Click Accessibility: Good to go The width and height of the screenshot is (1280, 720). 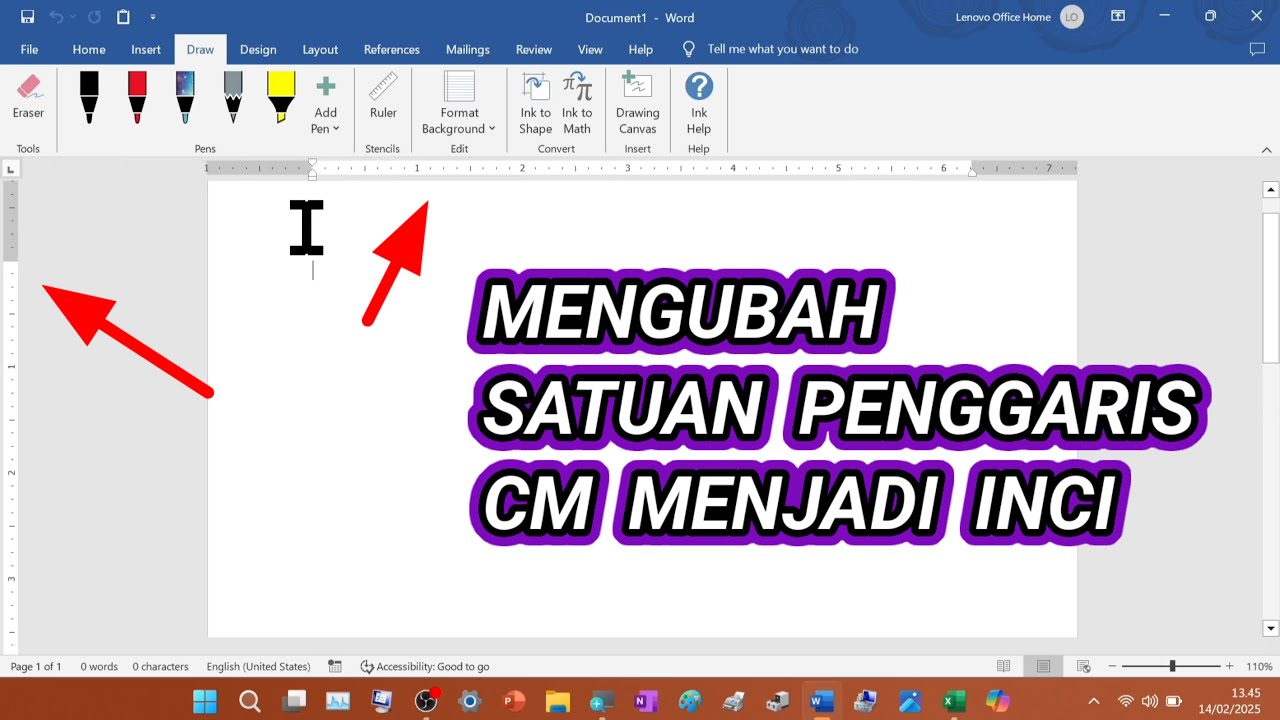425,666
